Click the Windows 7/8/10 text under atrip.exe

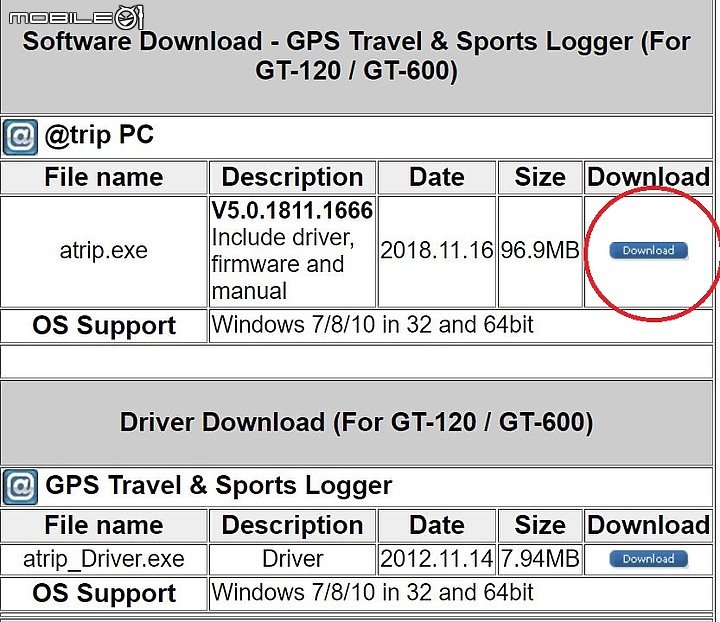(372, 325)
